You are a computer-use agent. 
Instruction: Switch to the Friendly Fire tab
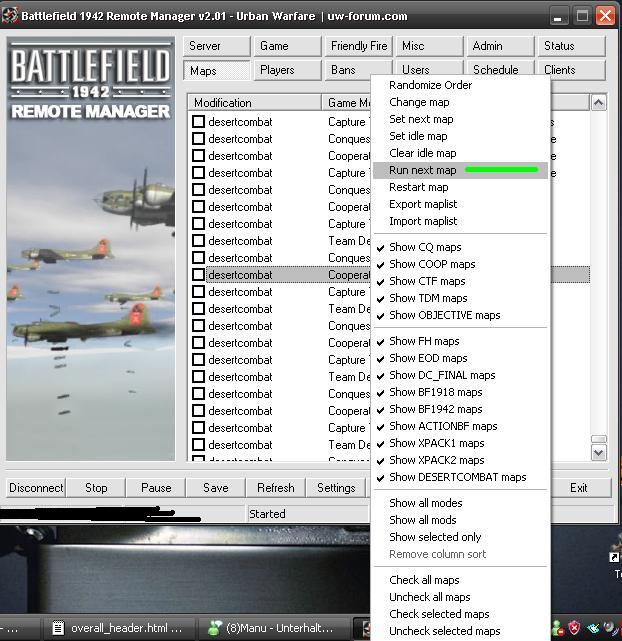(x=358, y=46)
